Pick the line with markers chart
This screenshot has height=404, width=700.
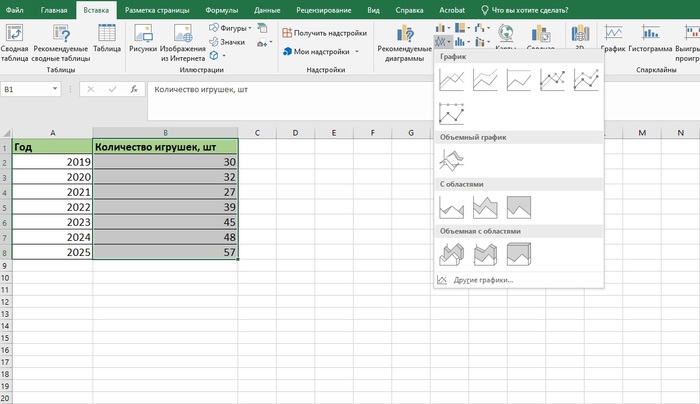552,80
